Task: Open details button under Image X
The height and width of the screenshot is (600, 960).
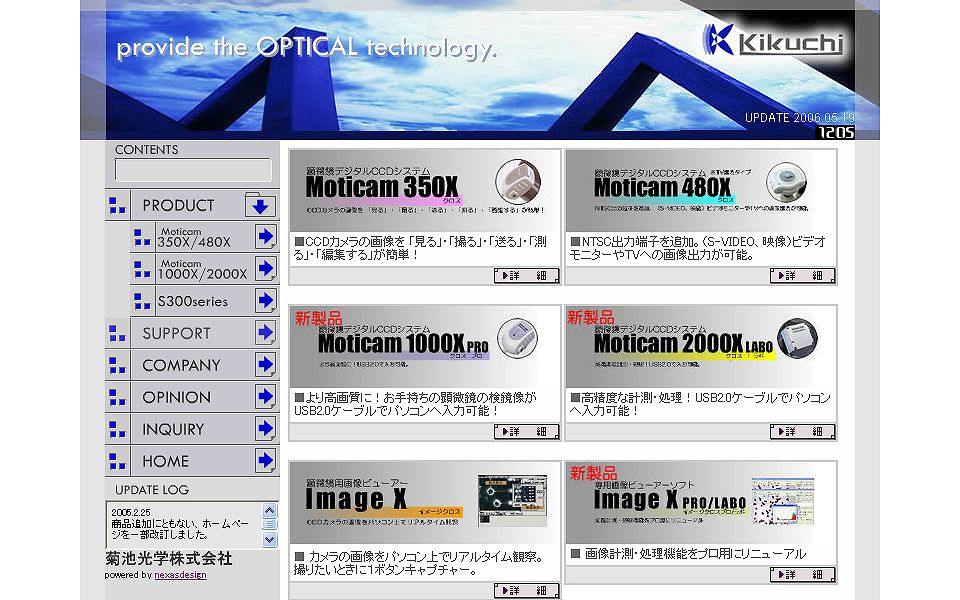Action: [x=527, y=590]
